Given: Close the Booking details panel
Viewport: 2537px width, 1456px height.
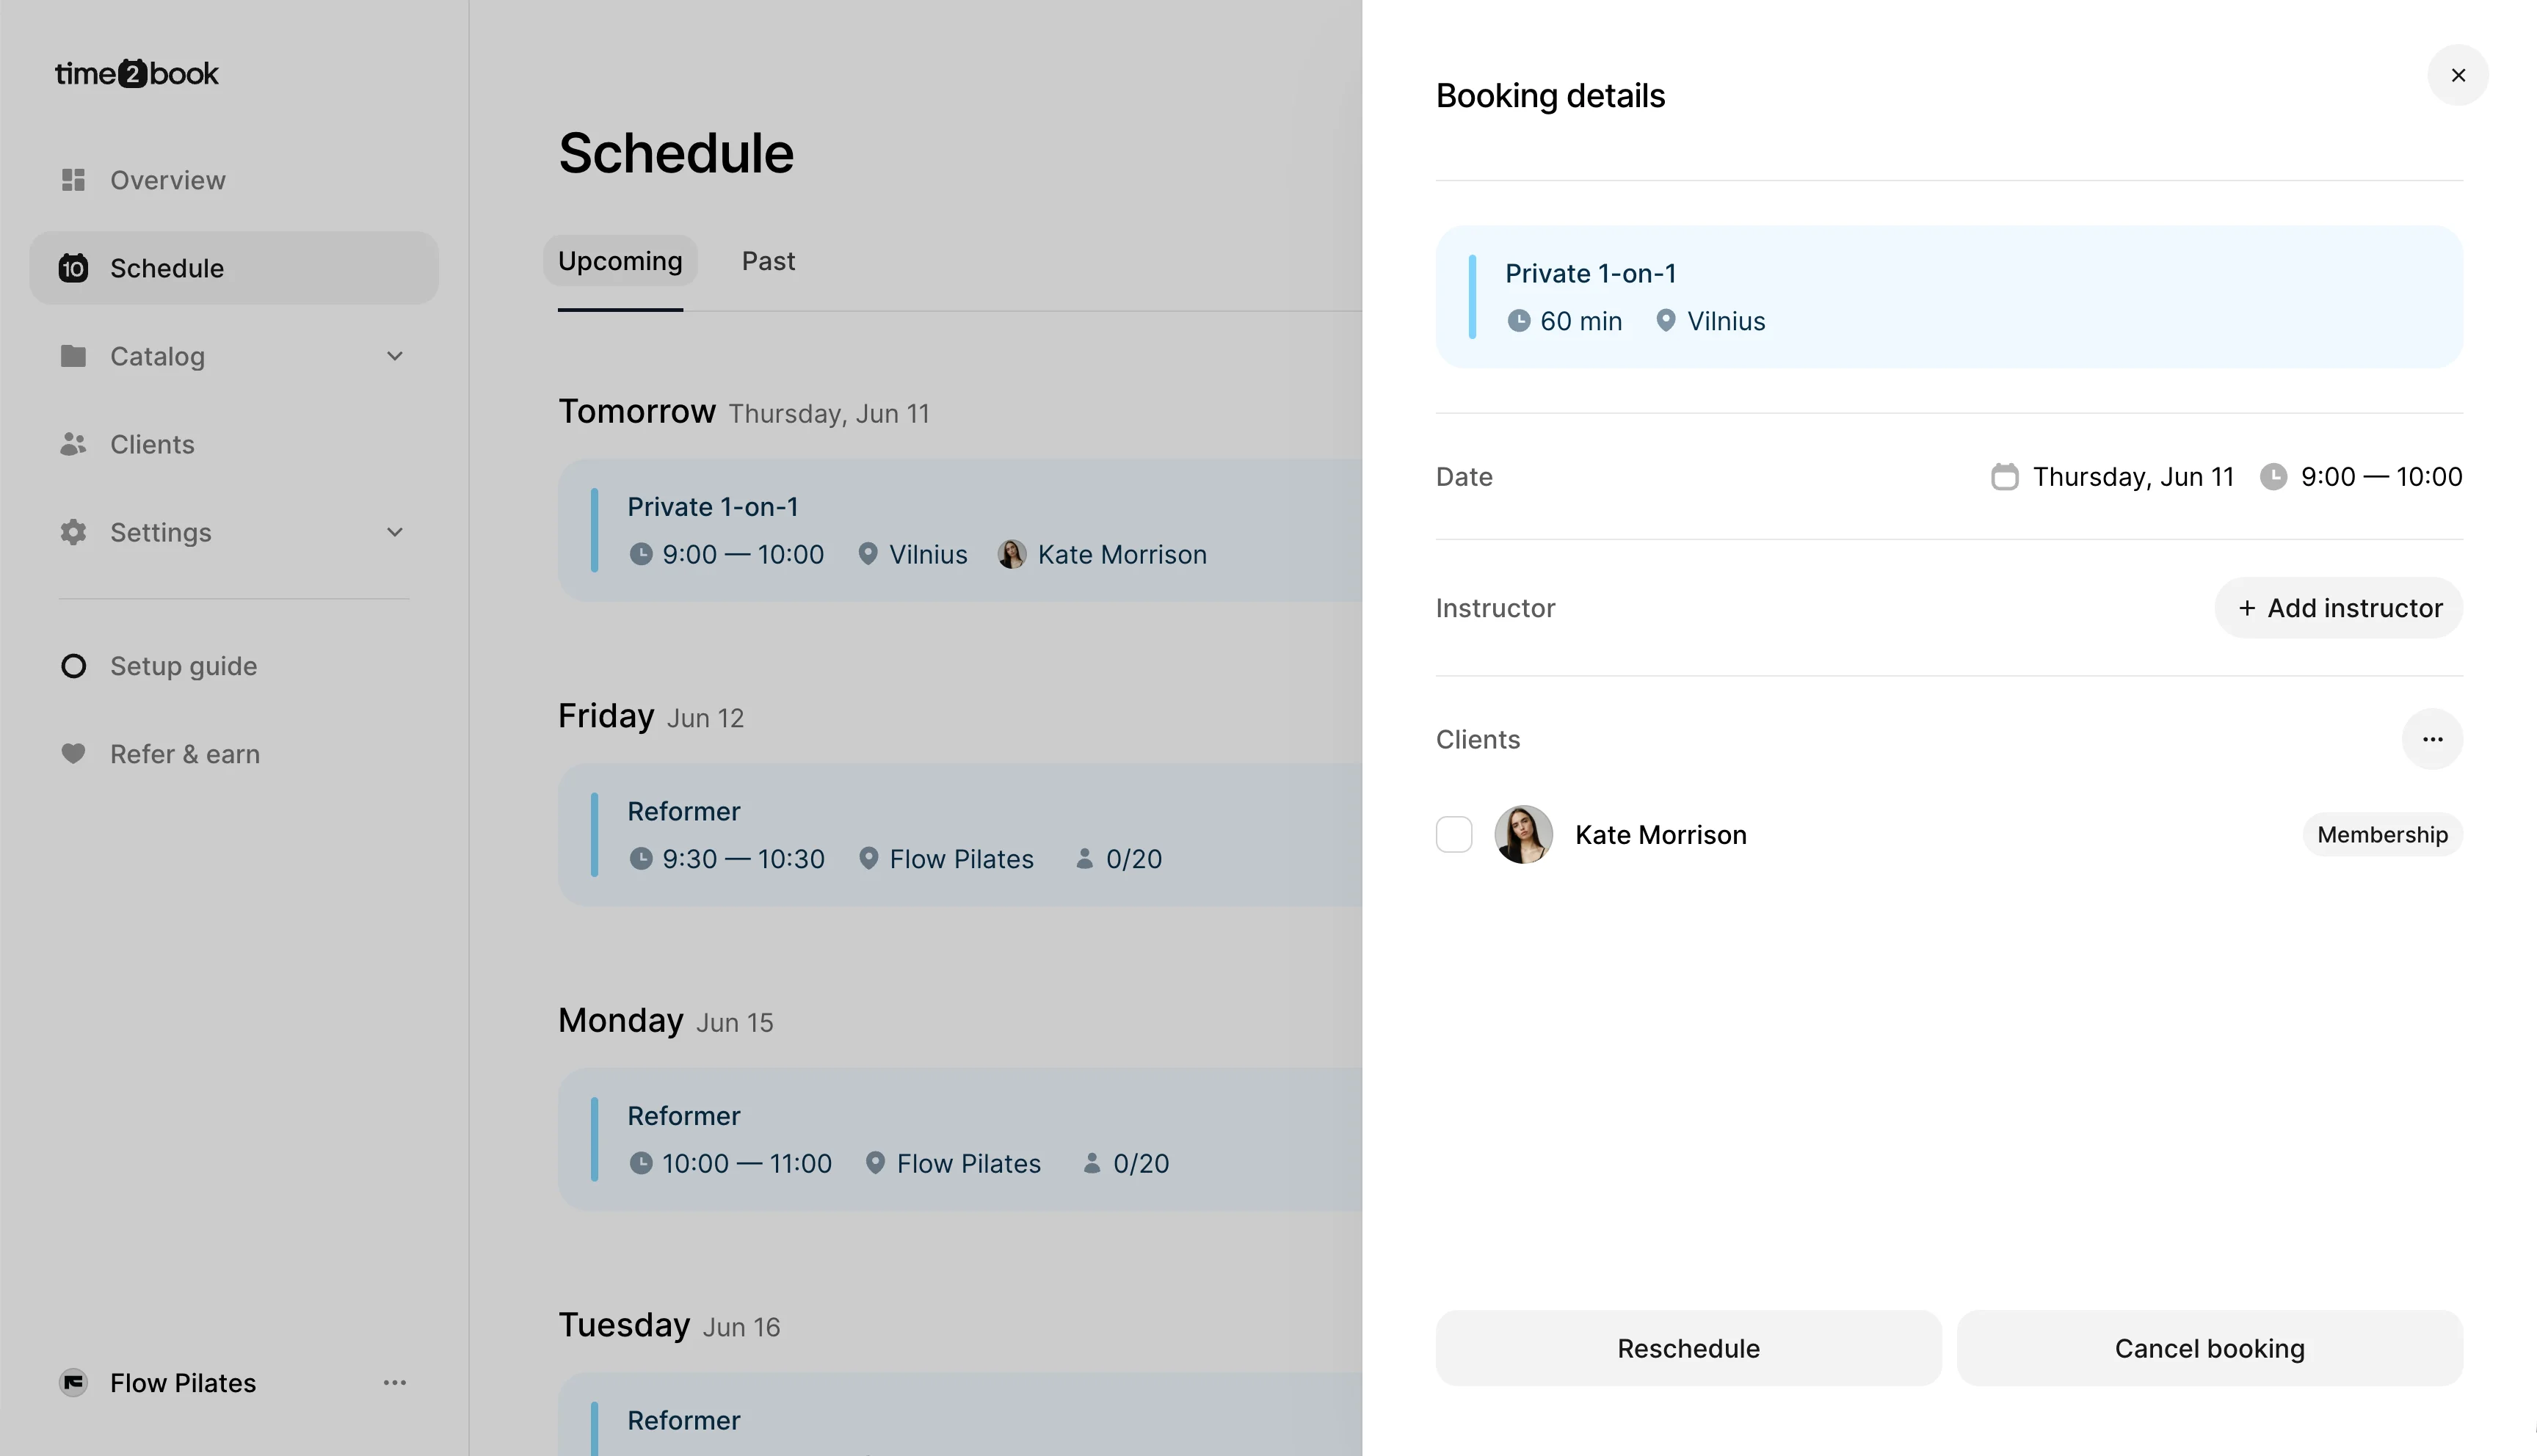Looking at the screenshot, I should [2458, 75].
